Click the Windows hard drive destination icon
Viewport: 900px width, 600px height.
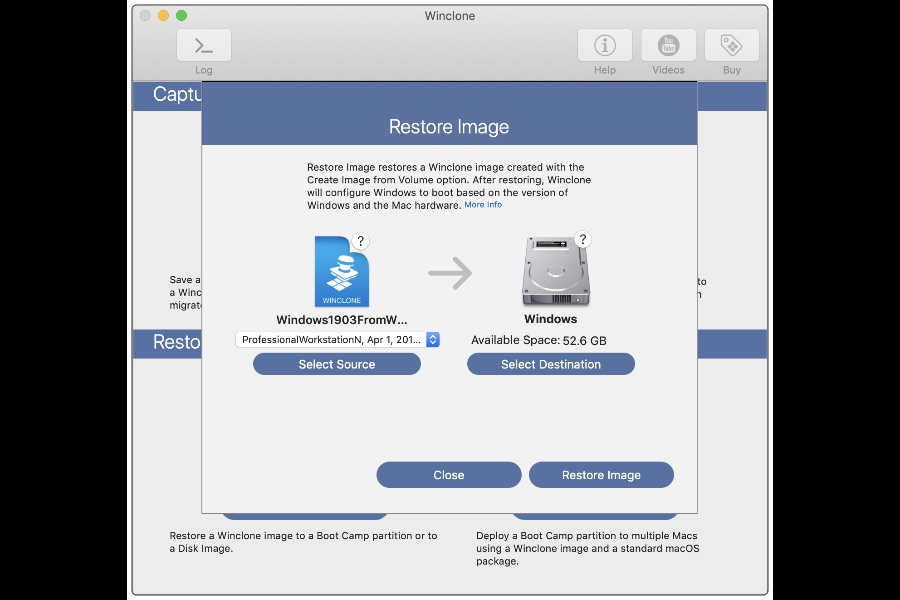(x=556, y=272)
